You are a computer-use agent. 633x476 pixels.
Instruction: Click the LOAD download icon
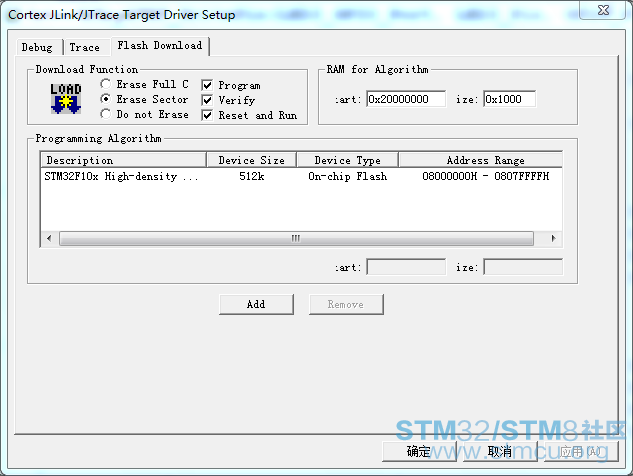pyautogui.click(x=66, y=99)
